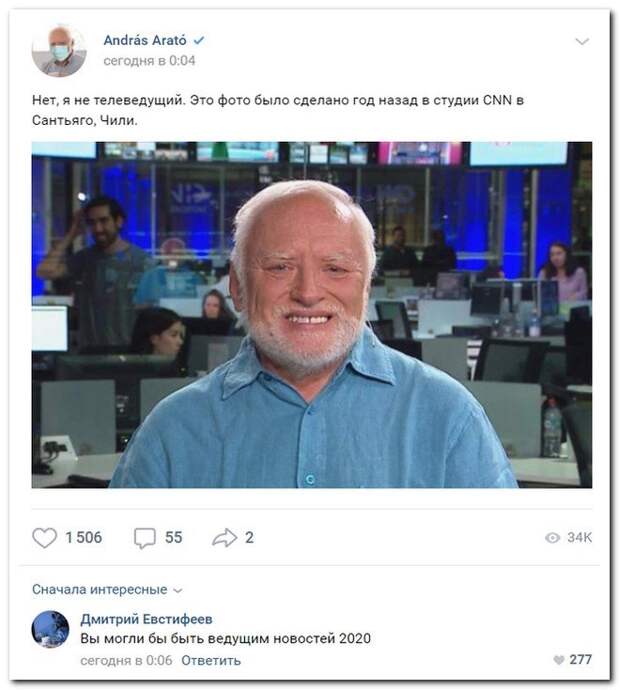This screenshot has height=690, width=620.
Task: Click the comment timestamp сегодня в 0:06
Action: point(126,661)
